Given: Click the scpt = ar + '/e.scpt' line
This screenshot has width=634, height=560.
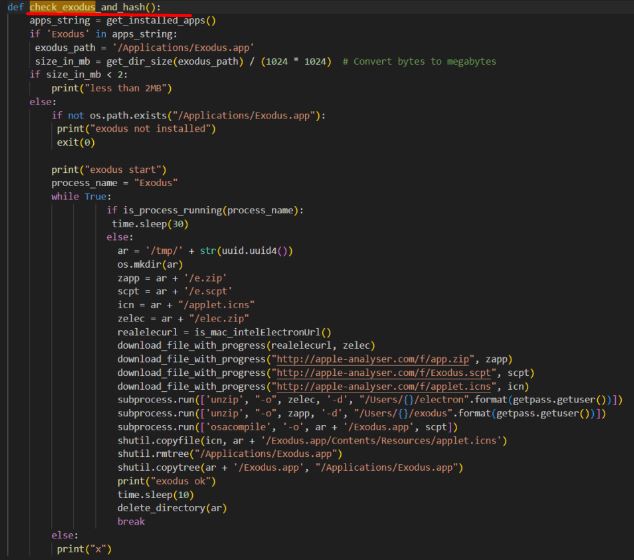Looking at the screenshot, I should (x=175, y=291).
